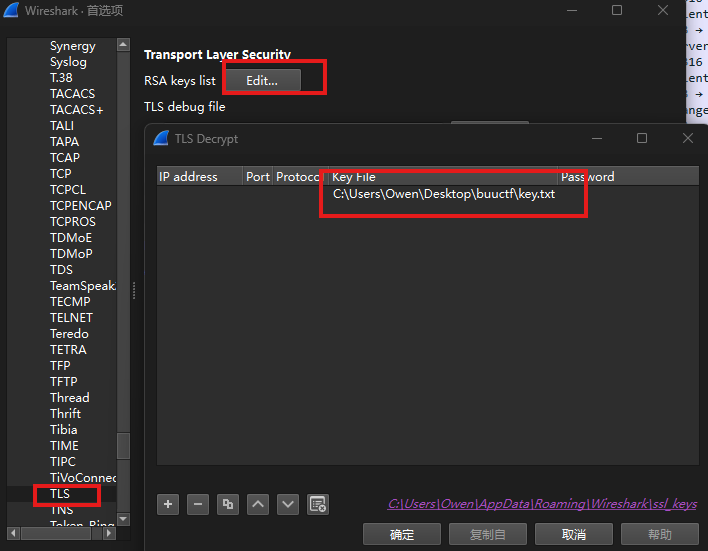
Task: Select TIPC protocol entry
Action: pos(63,462)
